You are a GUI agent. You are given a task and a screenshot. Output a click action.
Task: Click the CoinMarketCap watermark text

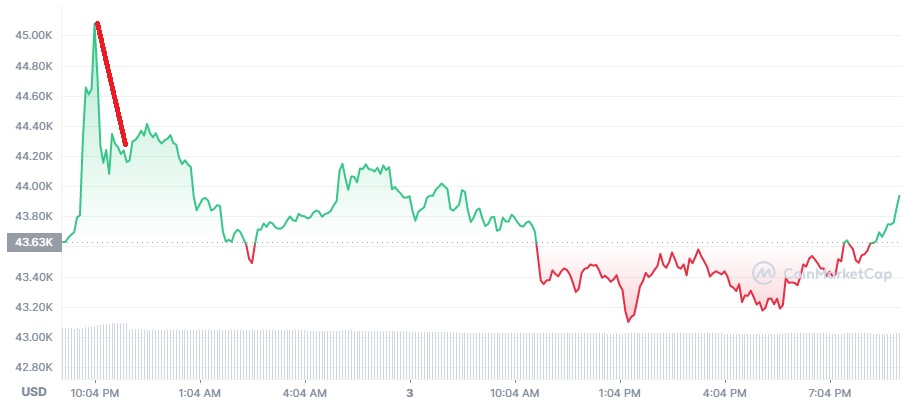(837, 273)
